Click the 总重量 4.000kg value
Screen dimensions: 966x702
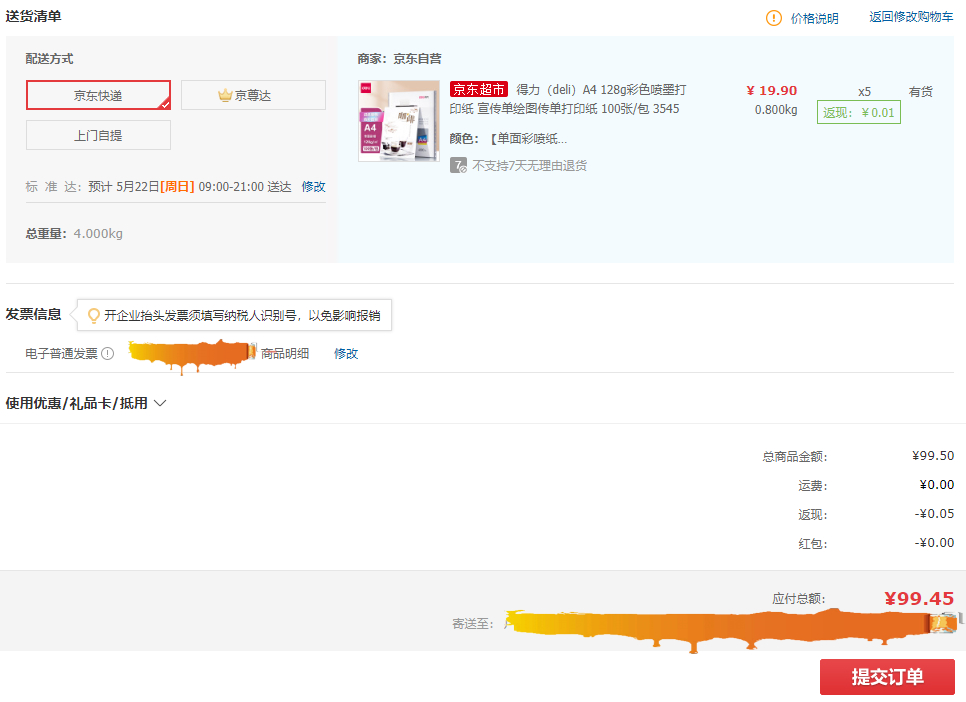[x=98, y=234]
